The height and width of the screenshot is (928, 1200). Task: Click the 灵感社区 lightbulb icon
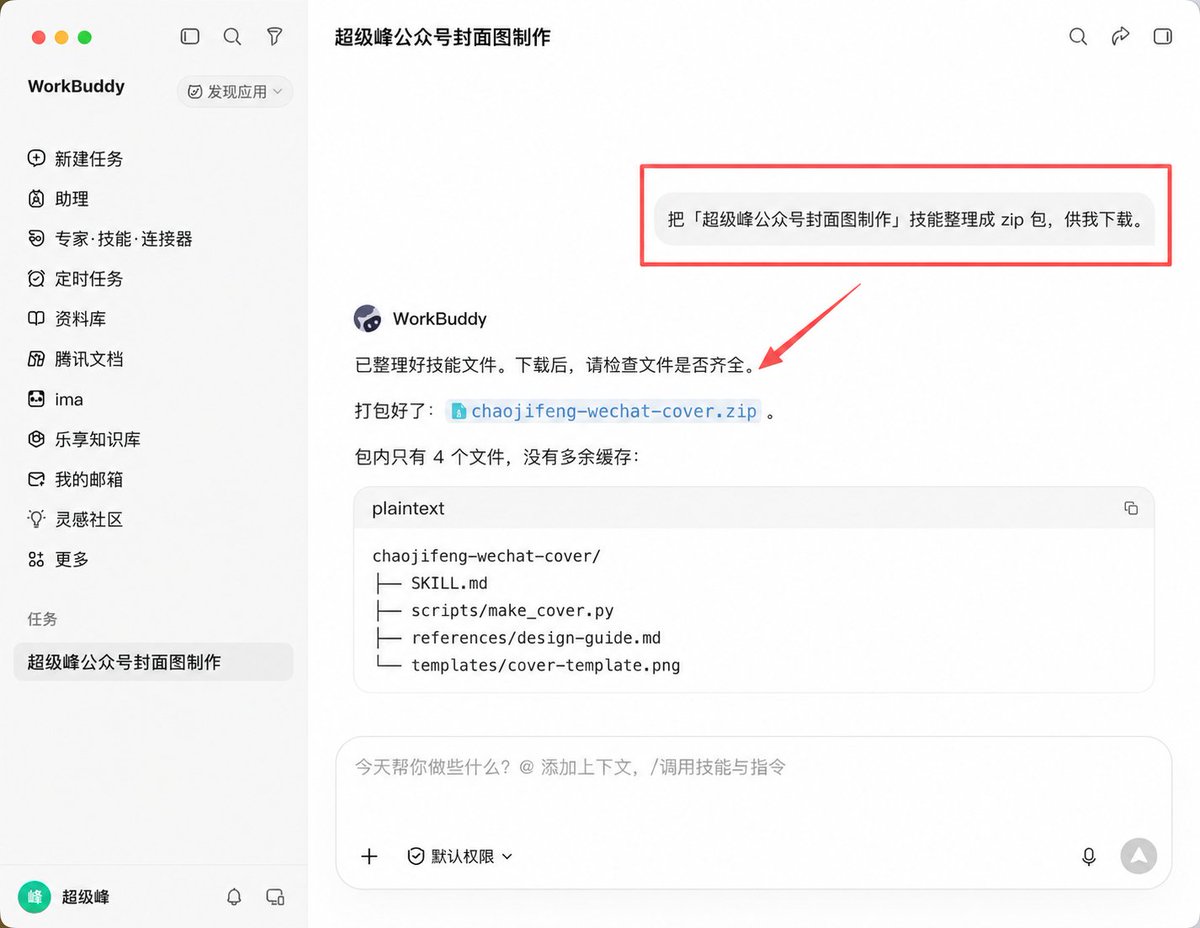pos(36,519)
